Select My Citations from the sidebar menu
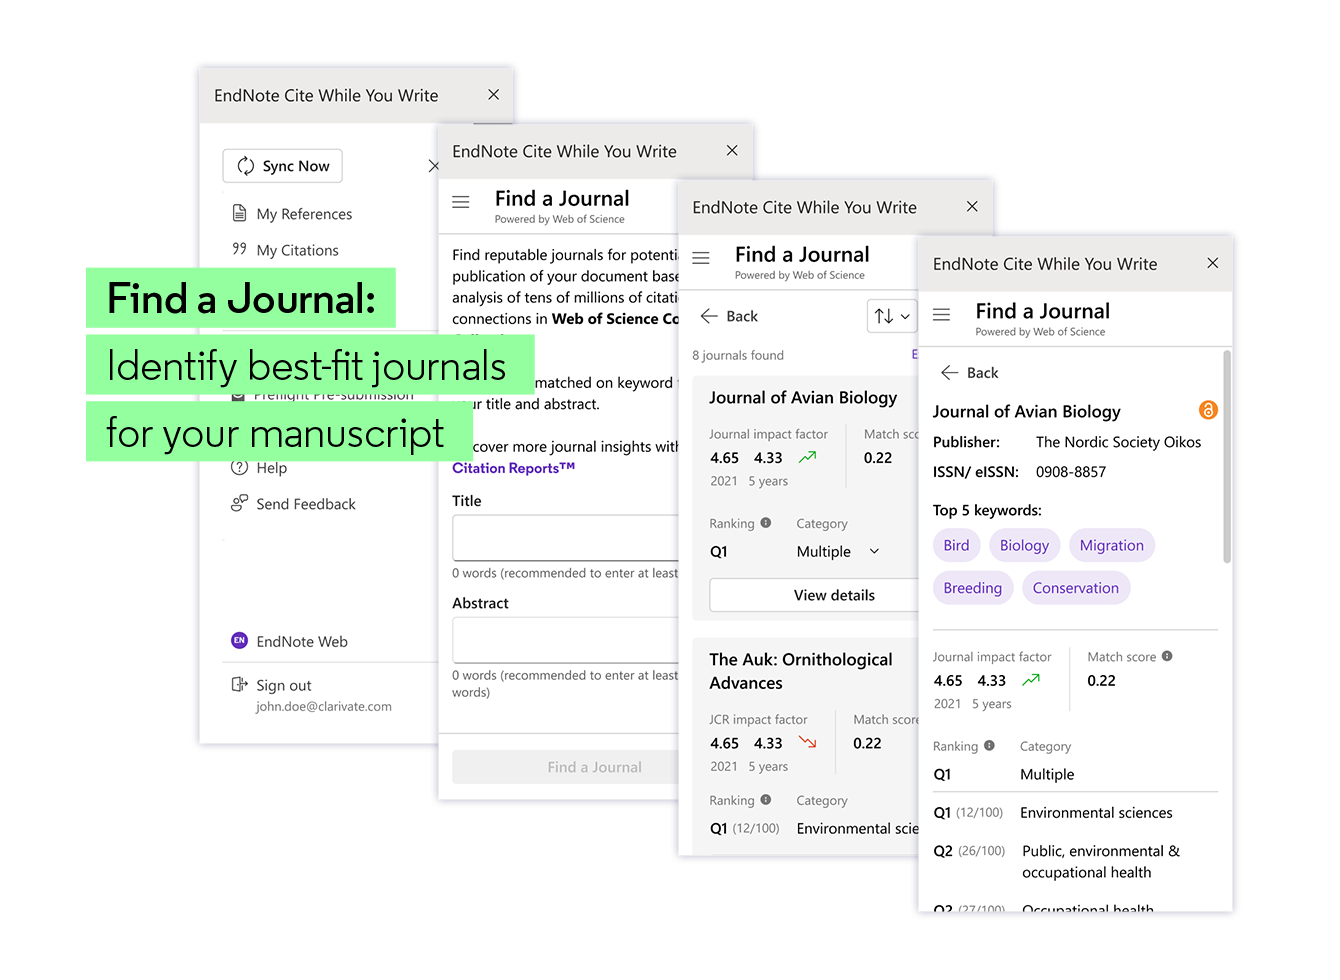This screenshot has width=1340, height=980. [x=297, y=249]
